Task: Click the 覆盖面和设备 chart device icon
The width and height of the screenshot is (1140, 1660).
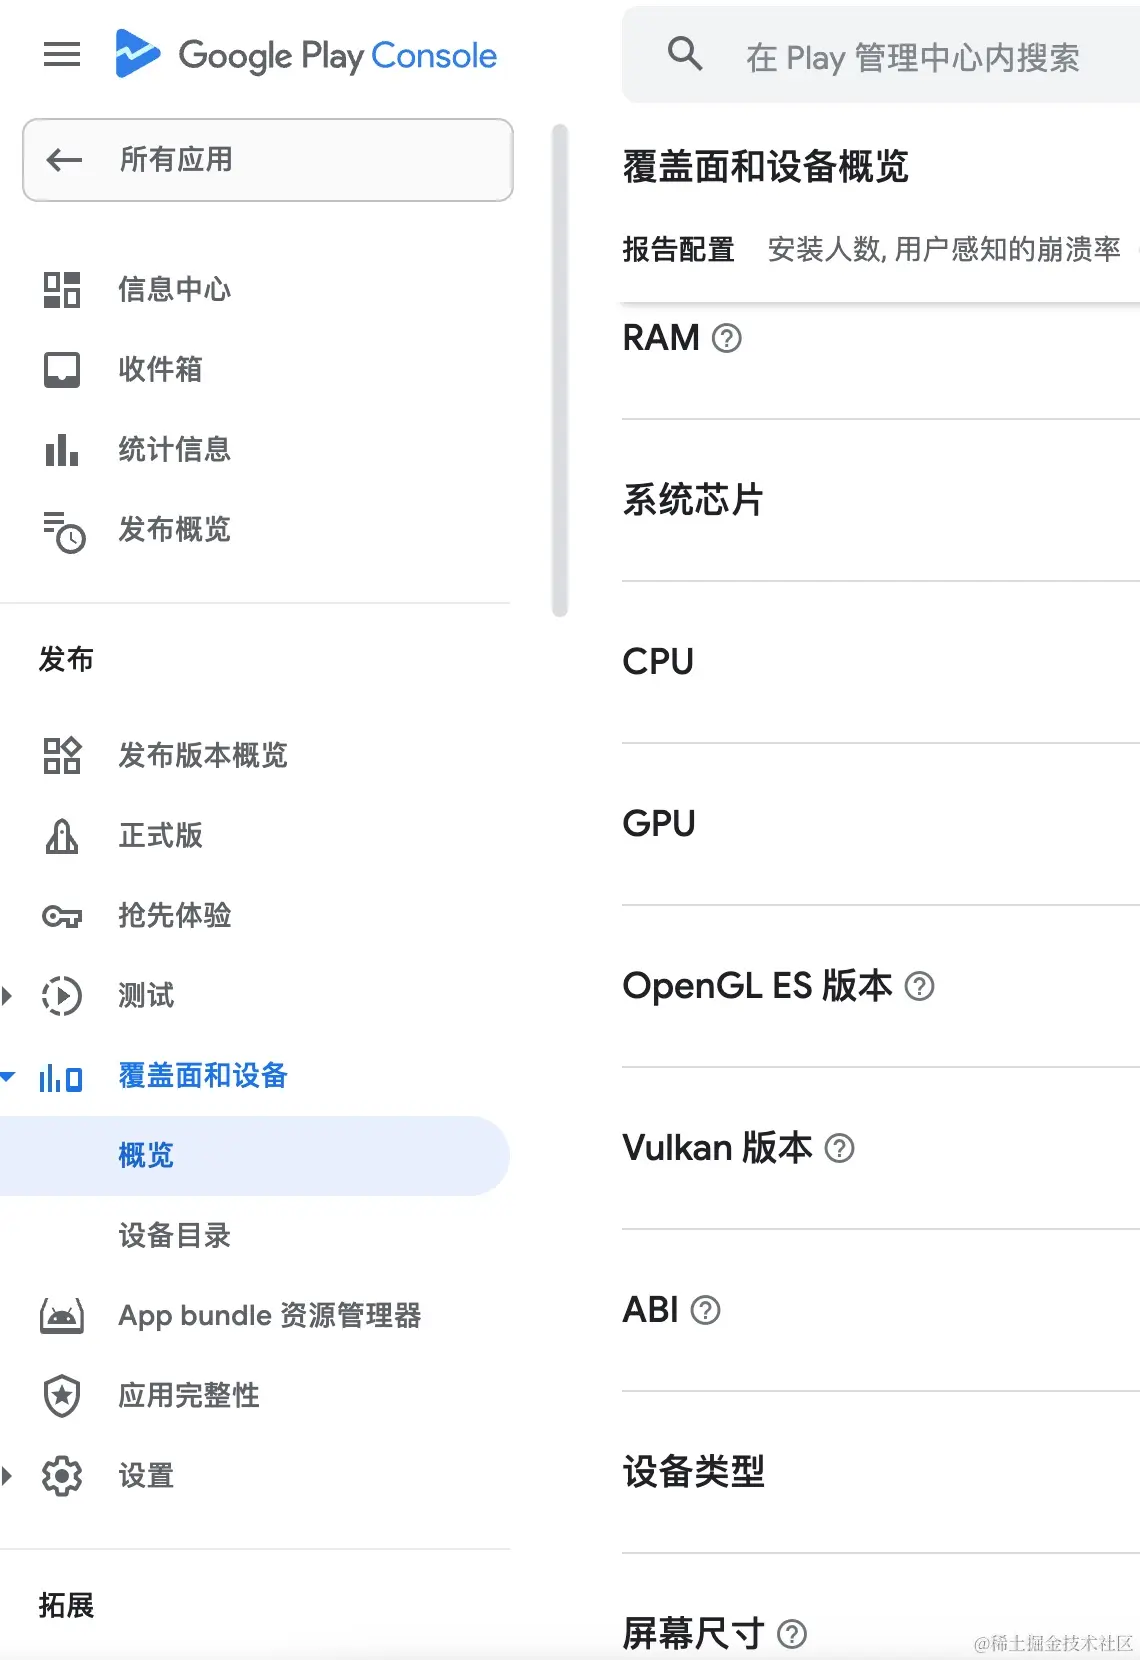Action: (61, 1077)
